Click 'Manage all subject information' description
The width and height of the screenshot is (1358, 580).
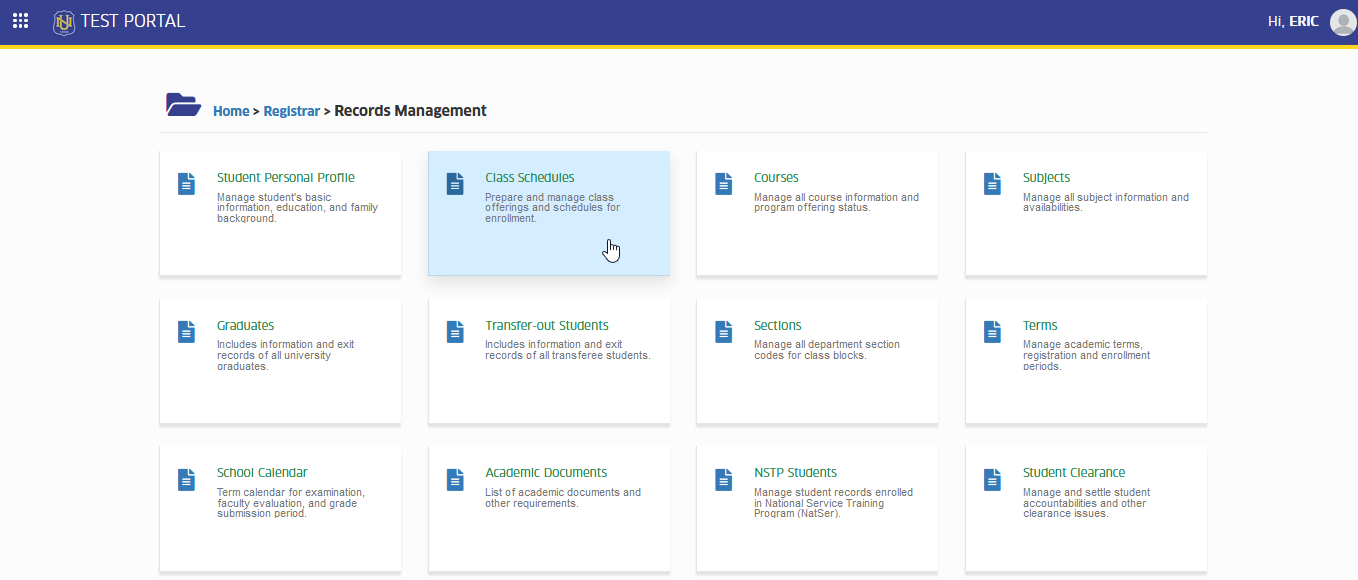click(x=1106, y=203)
